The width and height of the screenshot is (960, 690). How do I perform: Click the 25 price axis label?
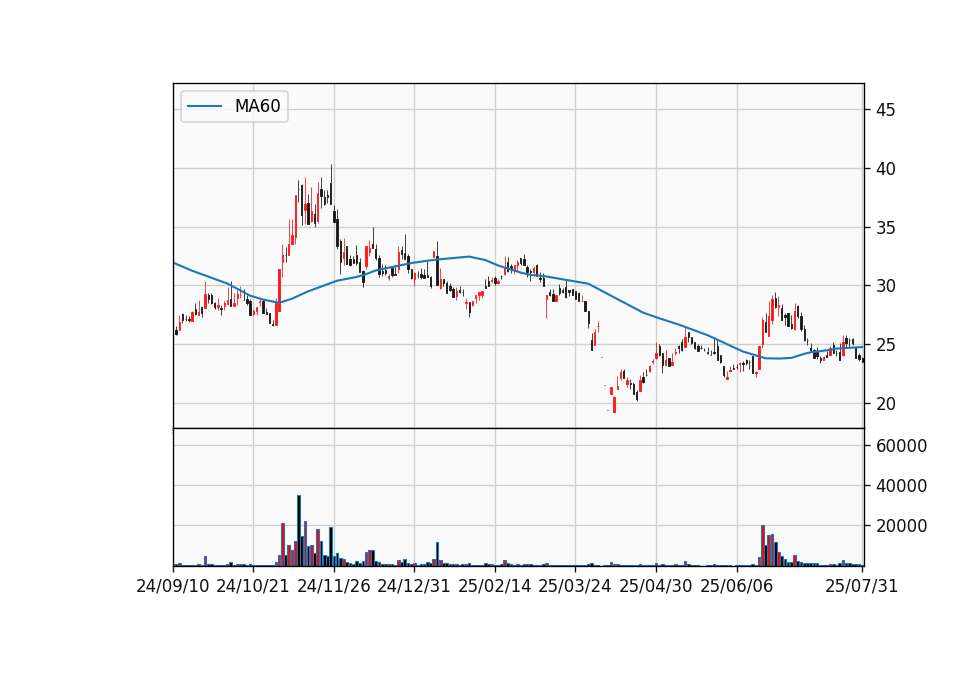(885, 345)
